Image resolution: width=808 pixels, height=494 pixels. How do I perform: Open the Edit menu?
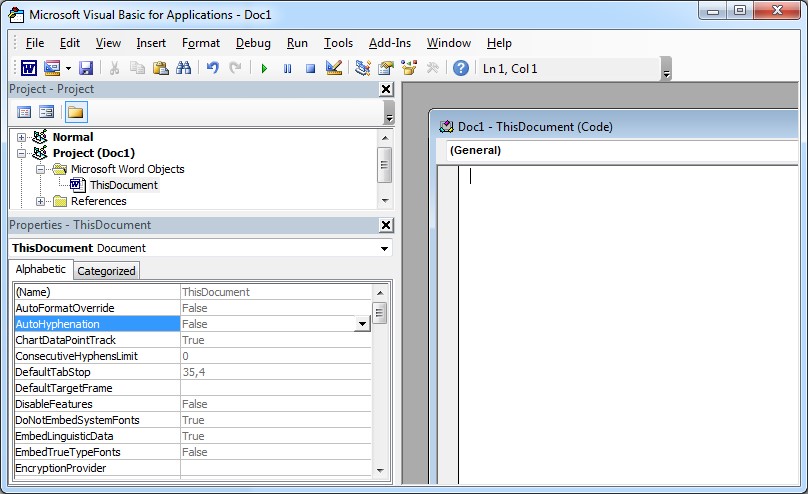[70, 43]
